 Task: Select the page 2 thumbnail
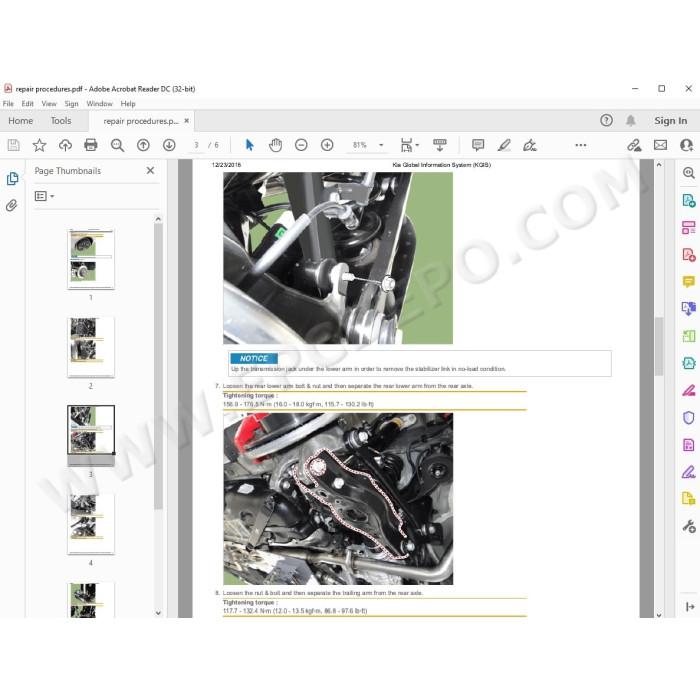pos(91,347)
